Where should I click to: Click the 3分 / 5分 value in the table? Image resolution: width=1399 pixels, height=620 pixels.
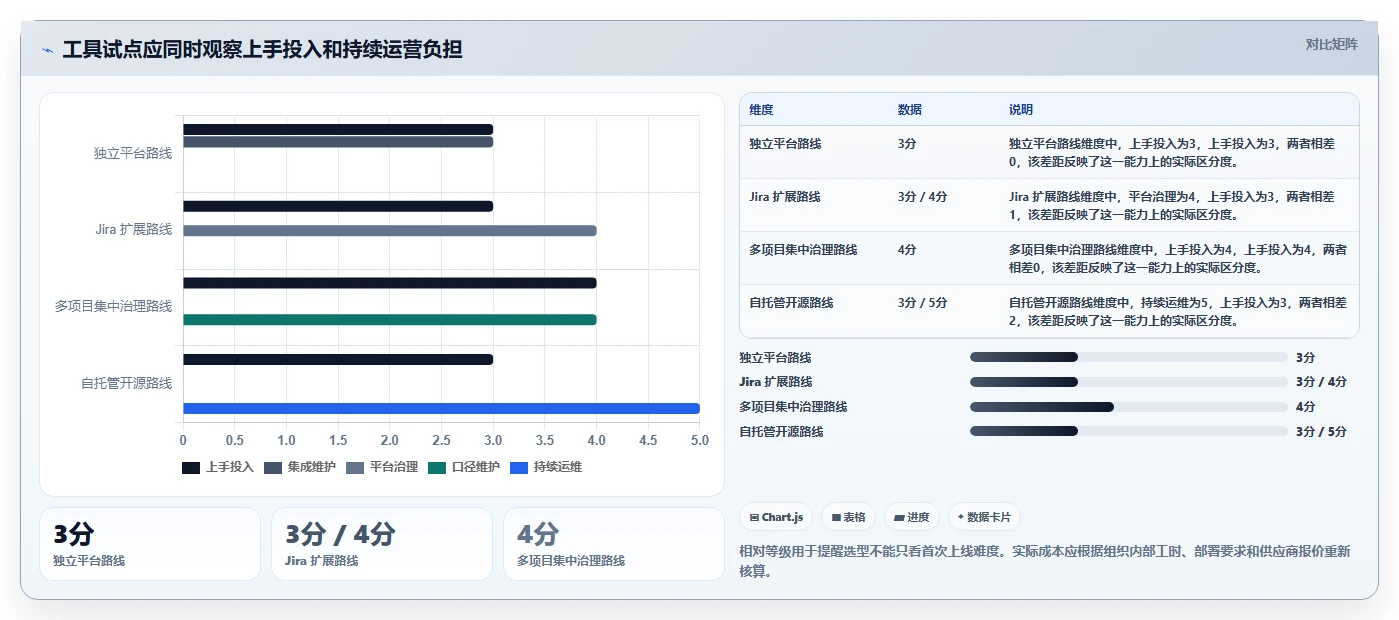[x=922, y=302]
